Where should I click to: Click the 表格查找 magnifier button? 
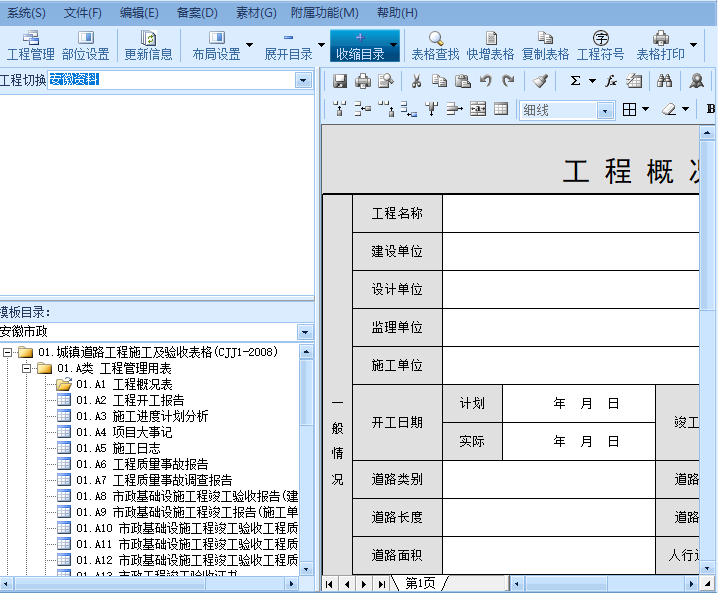pos(435,45)
